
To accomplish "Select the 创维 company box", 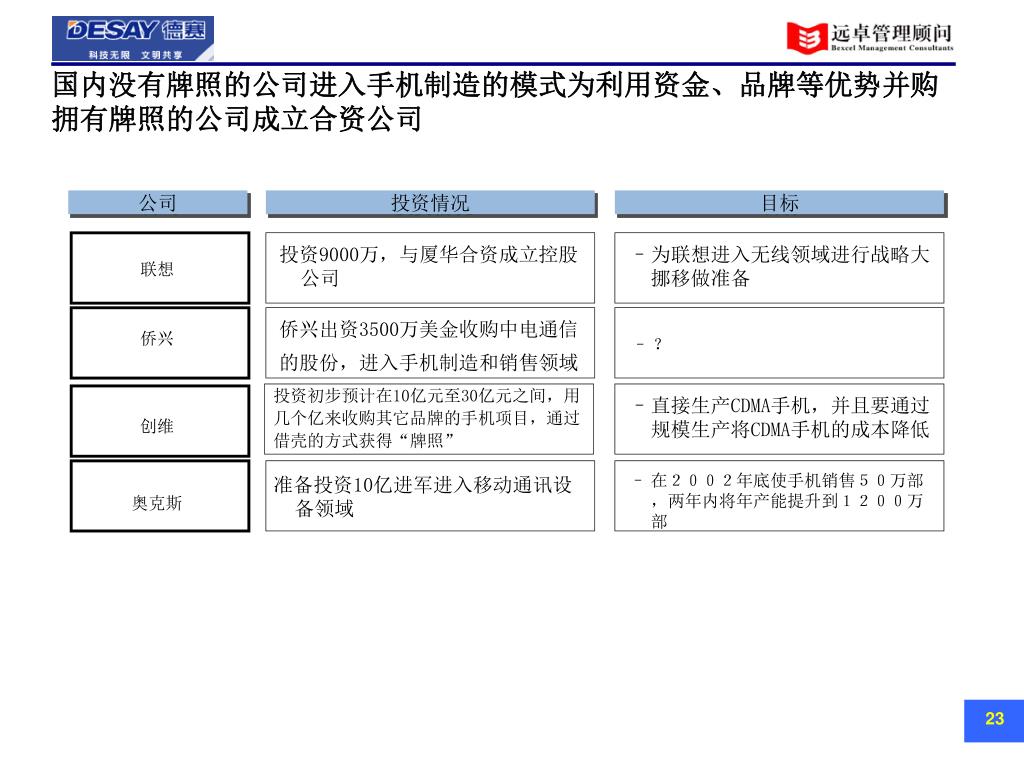I will pyautogui.click(x=160, y=420).
